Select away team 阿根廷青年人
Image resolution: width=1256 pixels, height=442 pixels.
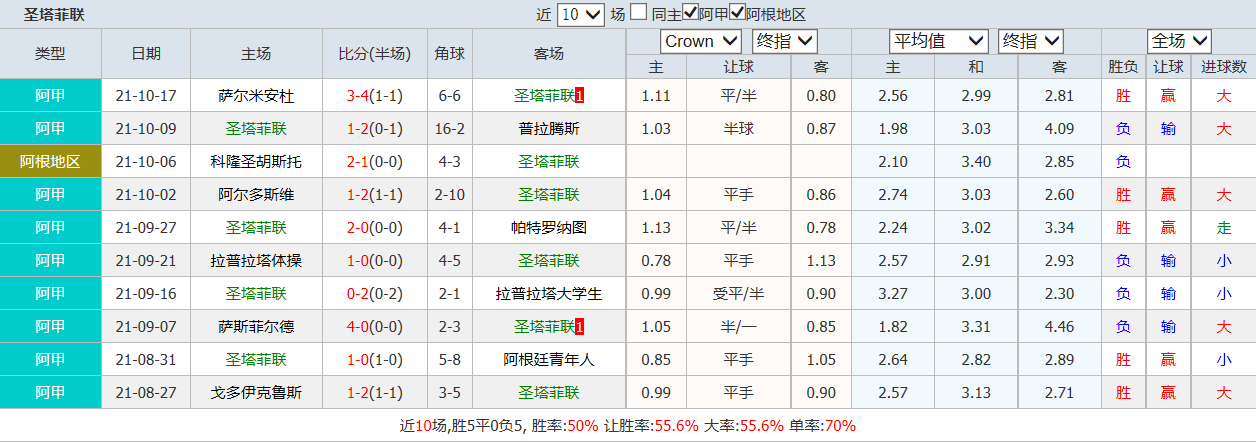pos(548,360)
